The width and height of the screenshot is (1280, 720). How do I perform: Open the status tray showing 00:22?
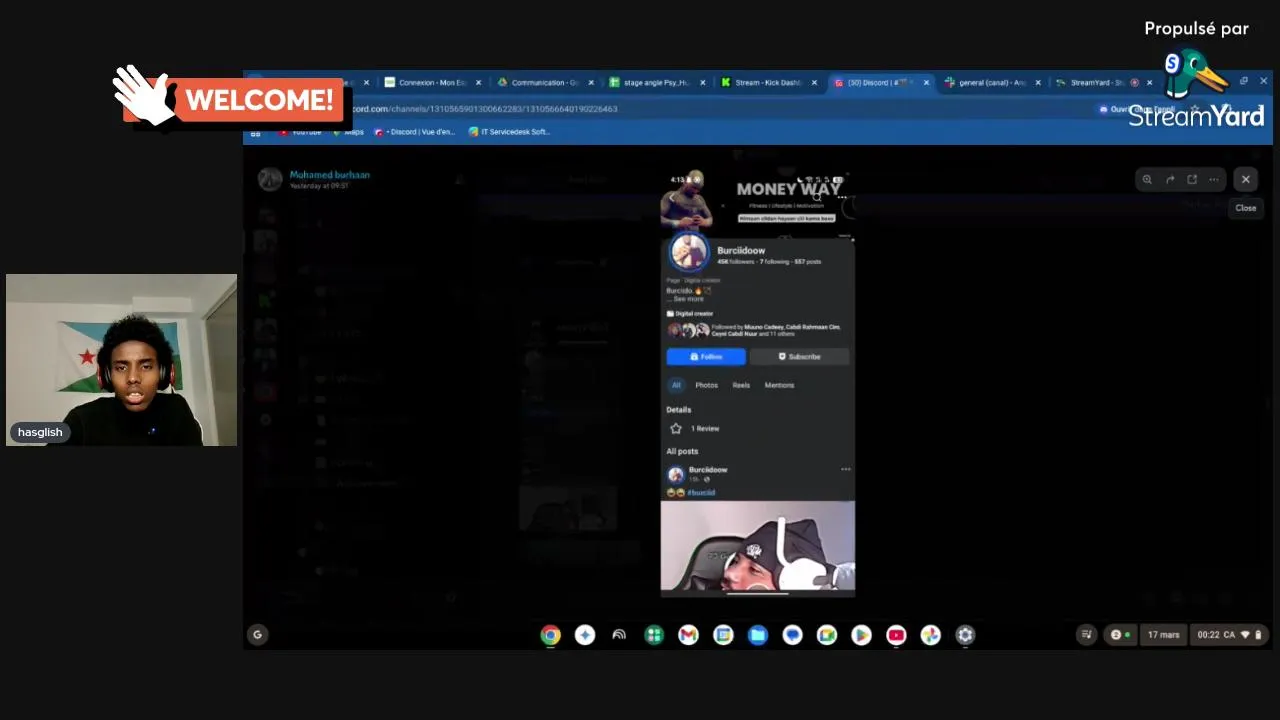1230,635
